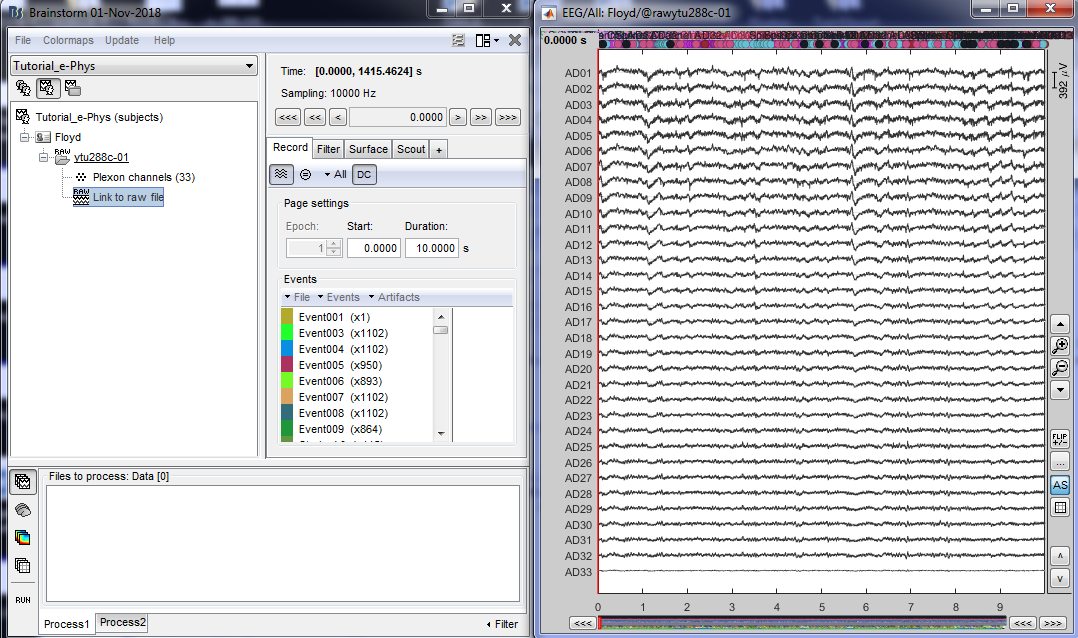Select the process time-frequency colored icon
The image size is (1078, 638).
point(23,537)
